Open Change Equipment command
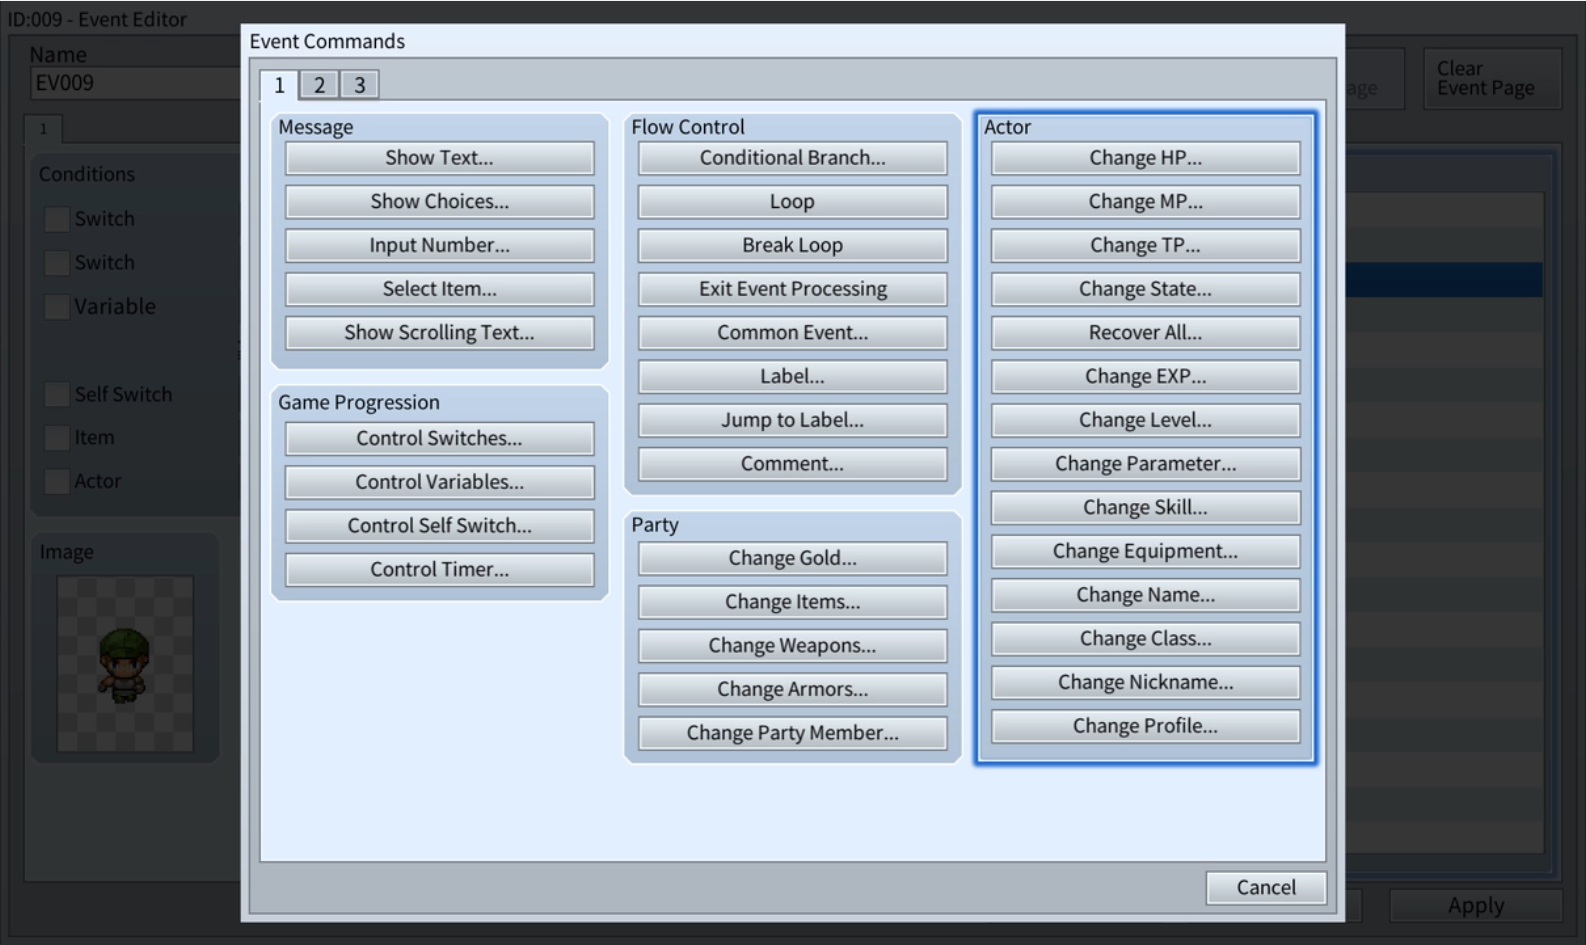The image size is (1586, 945). tap(1145, 552)
